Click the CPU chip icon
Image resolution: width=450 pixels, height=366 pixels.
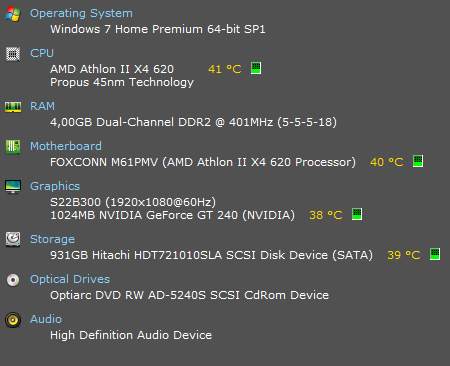tap(13, 54)
